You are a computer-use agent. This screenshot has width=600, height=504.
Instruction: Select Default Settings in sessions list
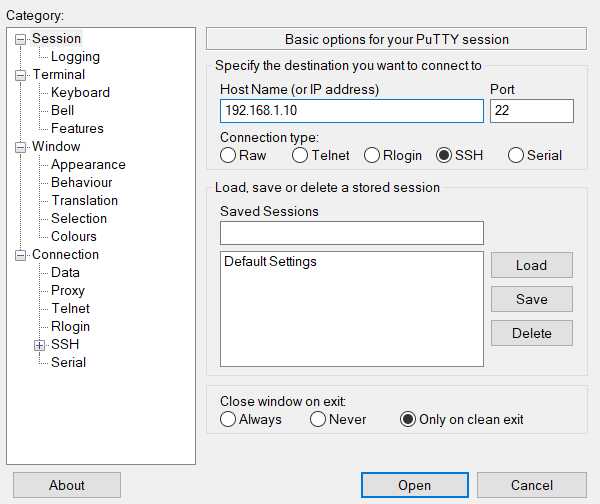tap(270, 262)
